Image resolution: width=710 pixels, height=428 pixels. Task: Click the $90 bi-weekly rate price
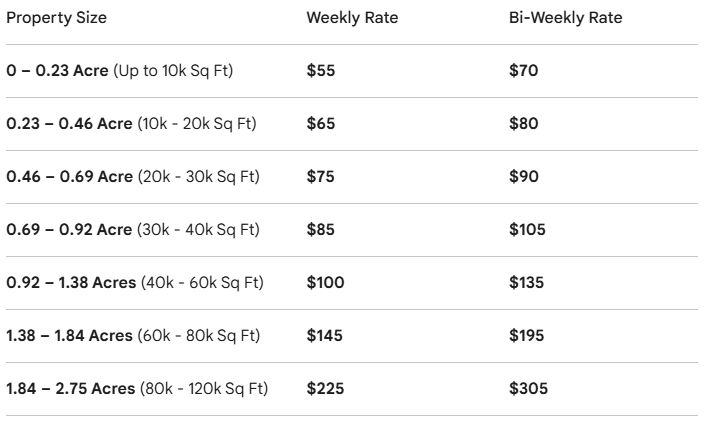[x=523, y=177]
